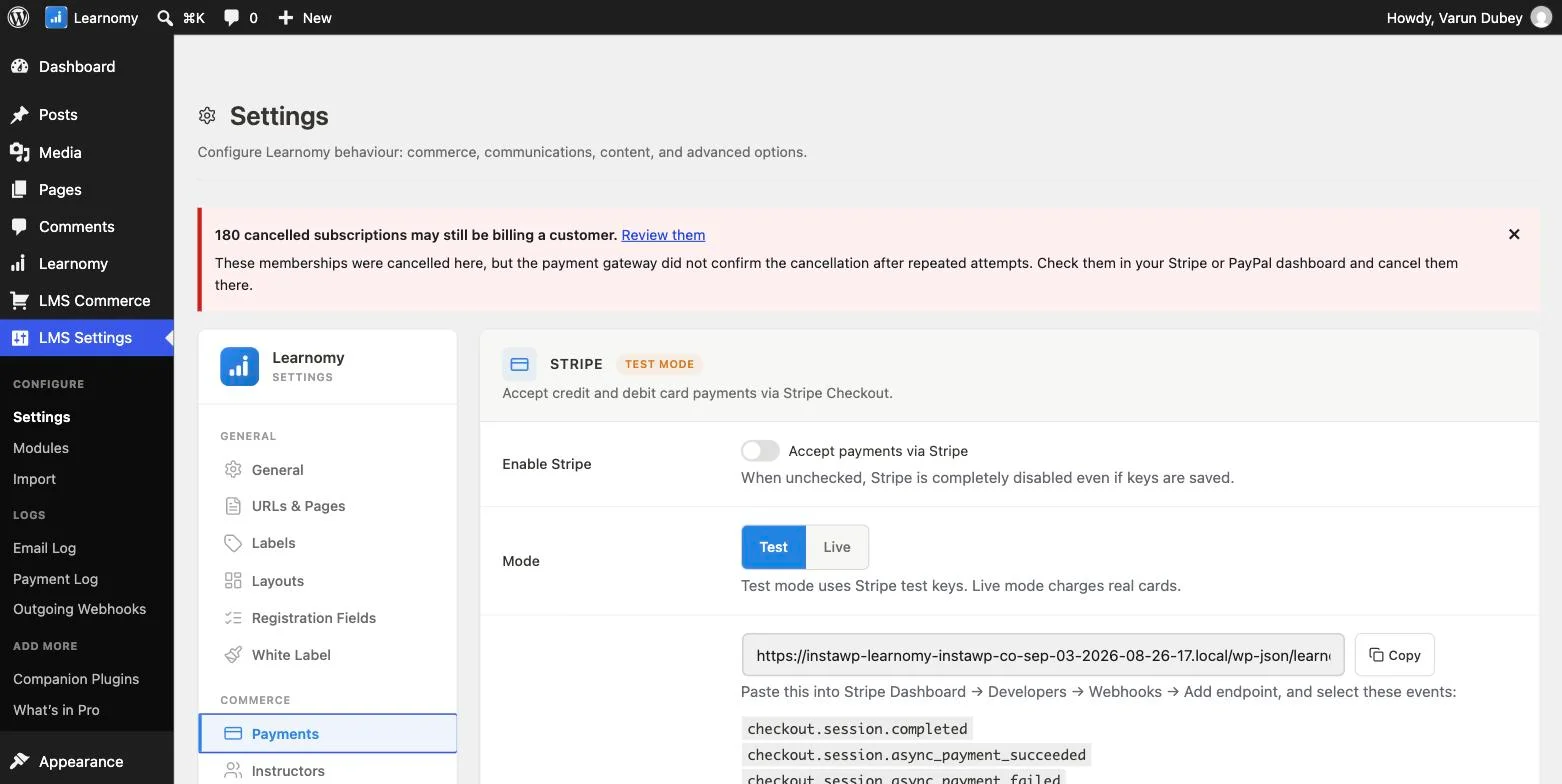Click the Appearance paintbrush icon
The image size is (1562, 784).
[19, 761]
